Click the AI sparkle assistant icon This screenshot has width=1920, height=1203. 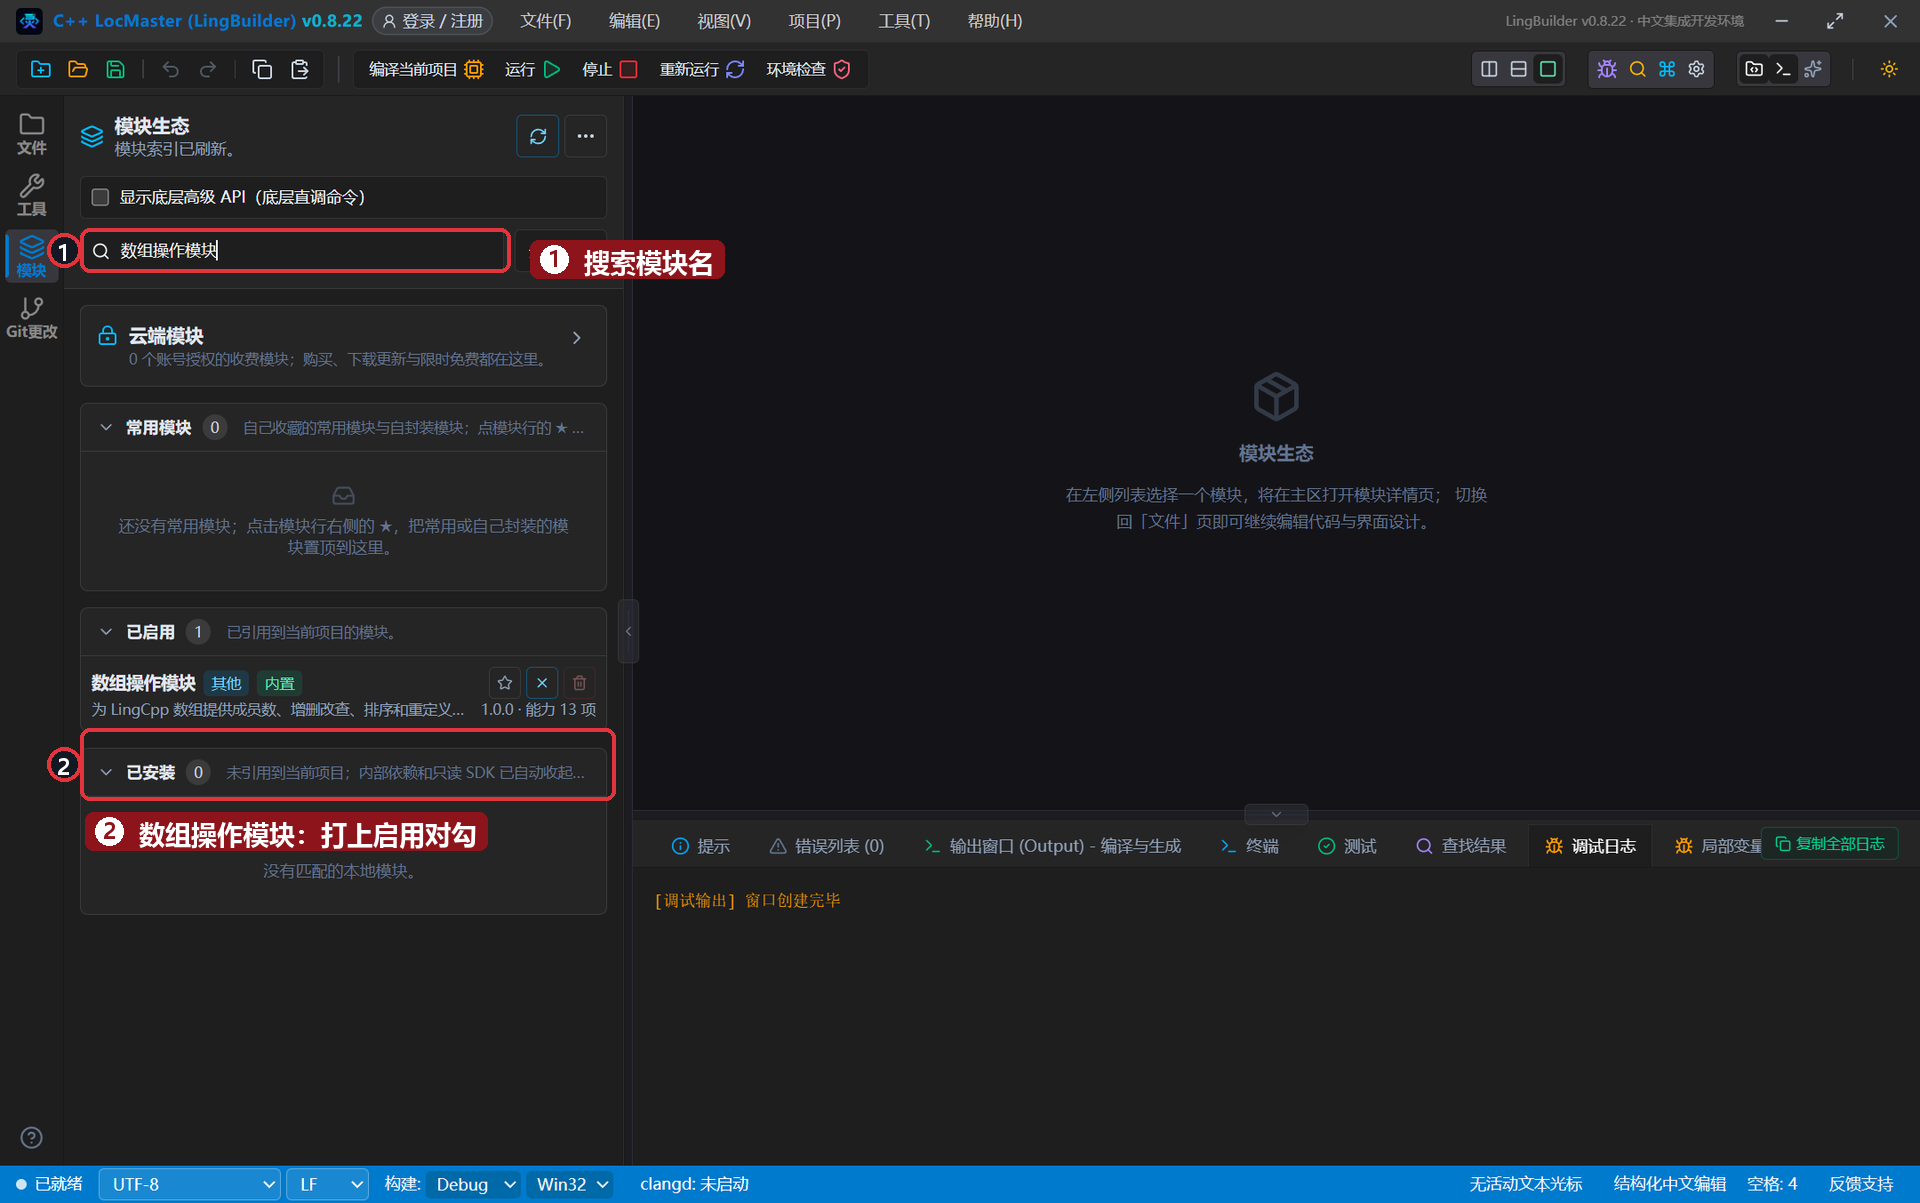point(1813,69)
